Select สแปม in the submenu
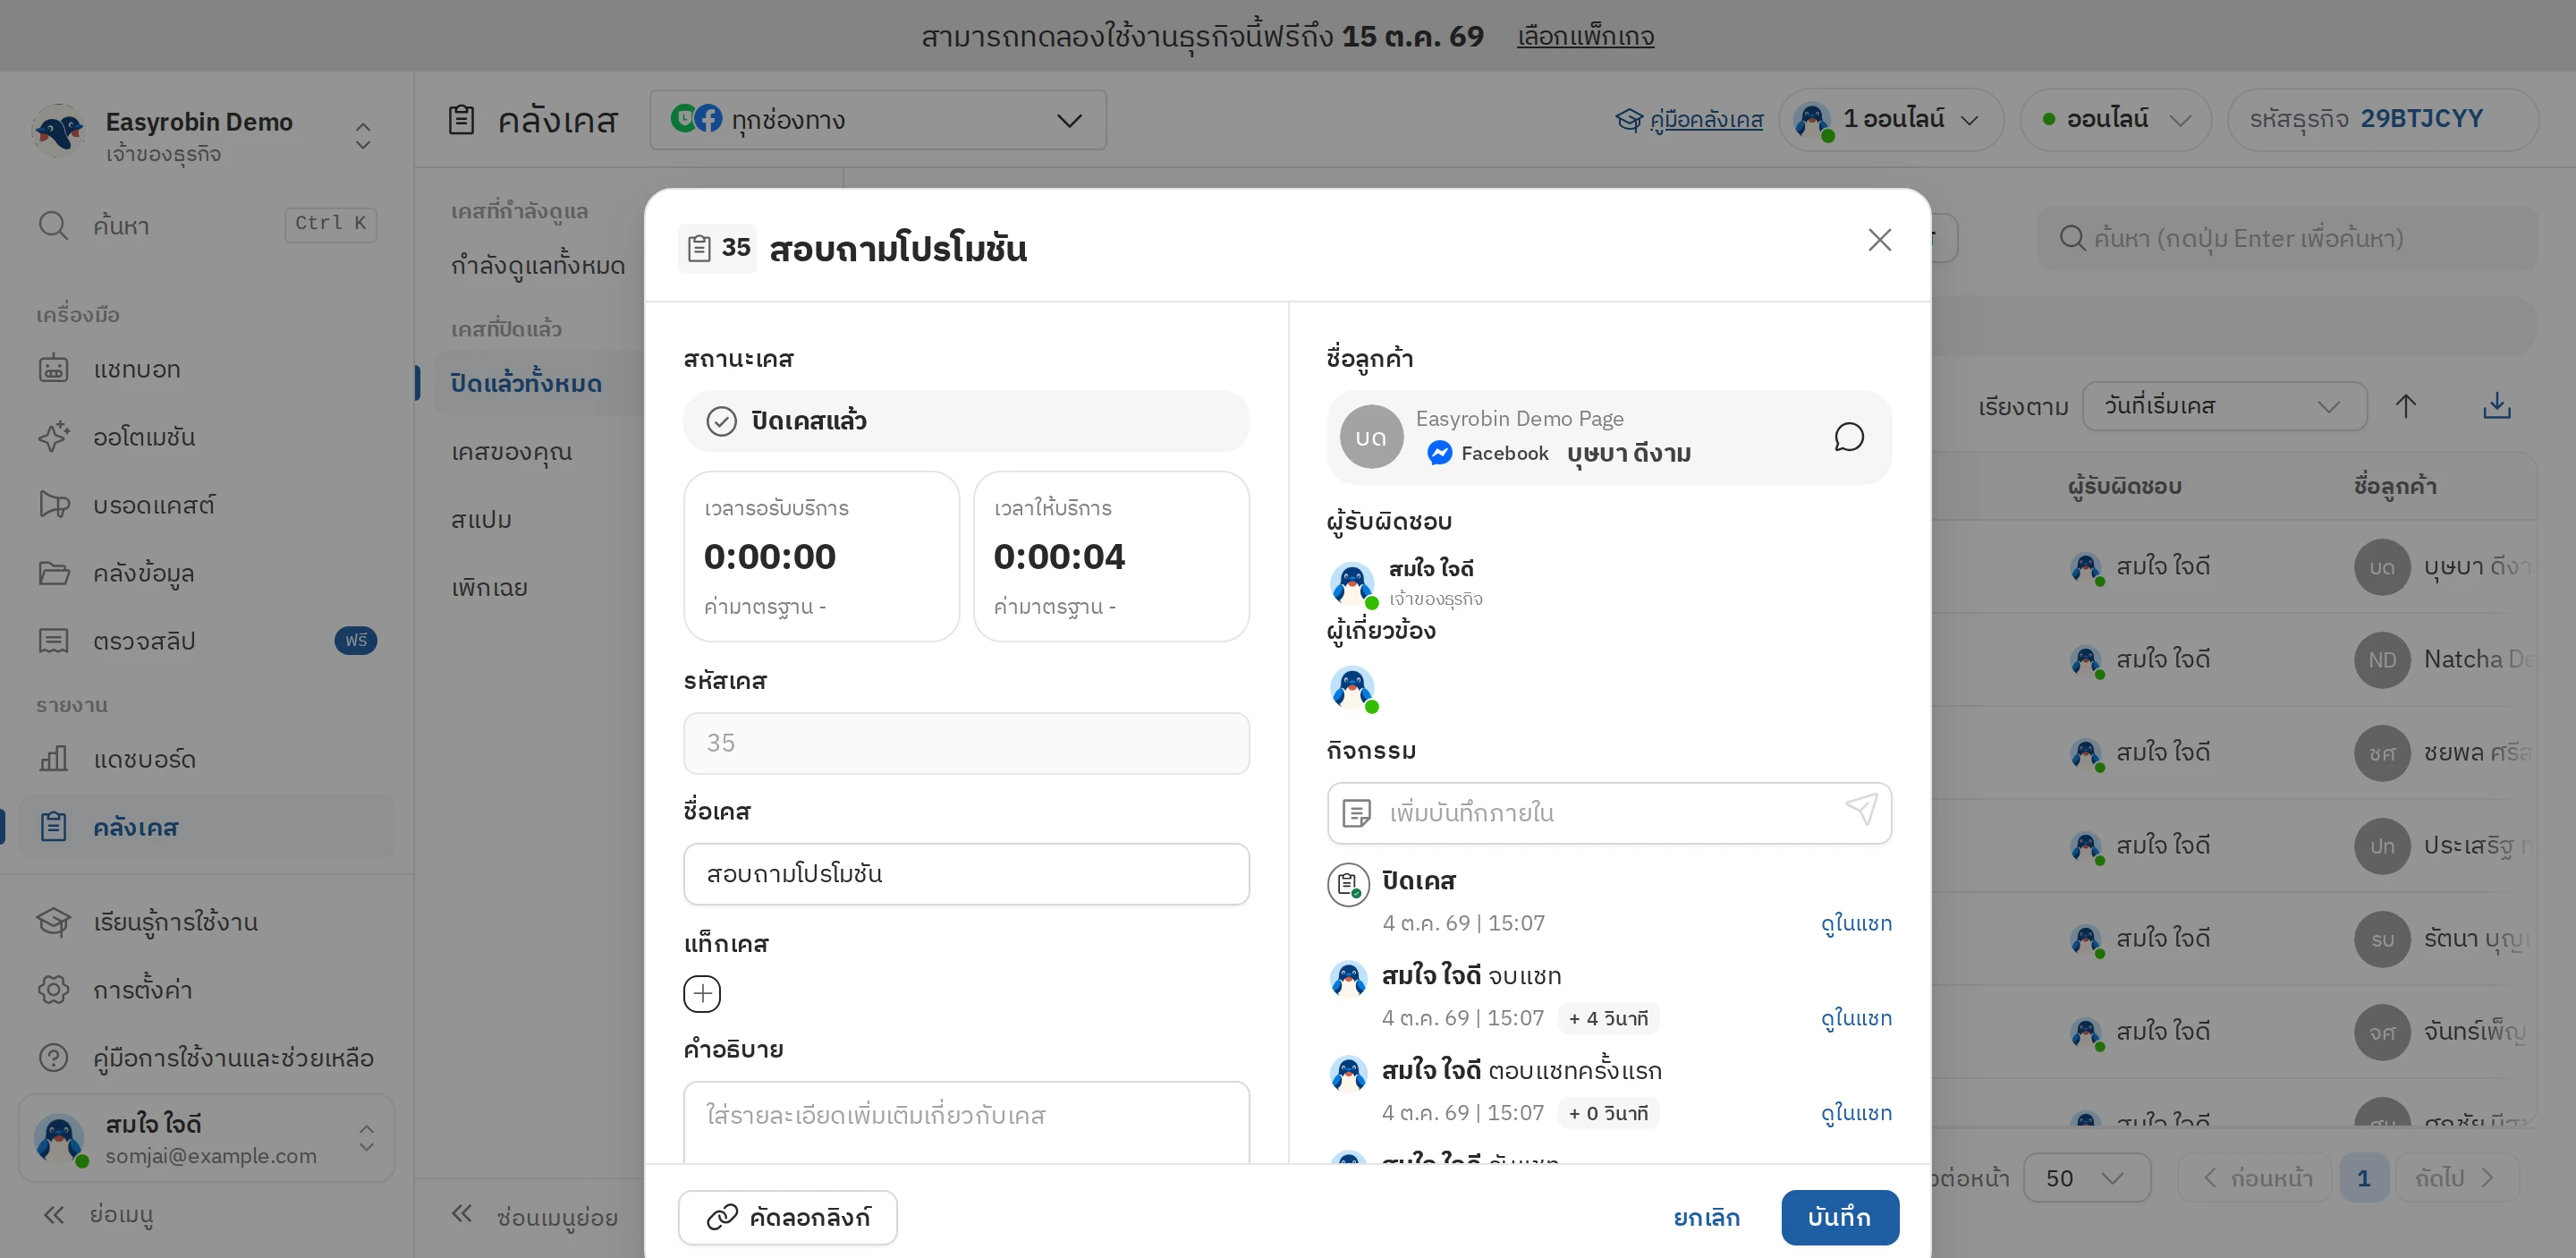Image resolution: width=2576 pixels, height=1258 pixels. pos(538,519)
